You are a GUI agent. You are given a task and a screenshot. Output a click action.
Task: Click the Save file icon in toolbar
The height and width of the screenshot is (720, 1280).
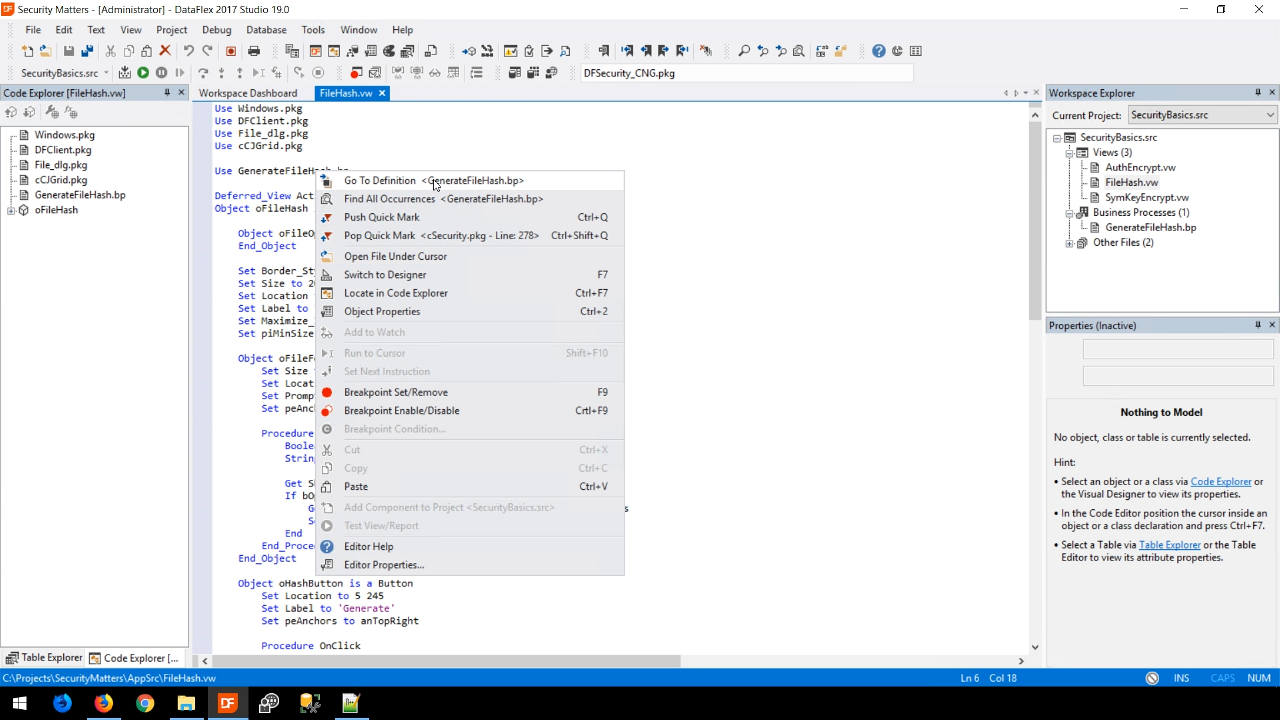tap(68, 51)
